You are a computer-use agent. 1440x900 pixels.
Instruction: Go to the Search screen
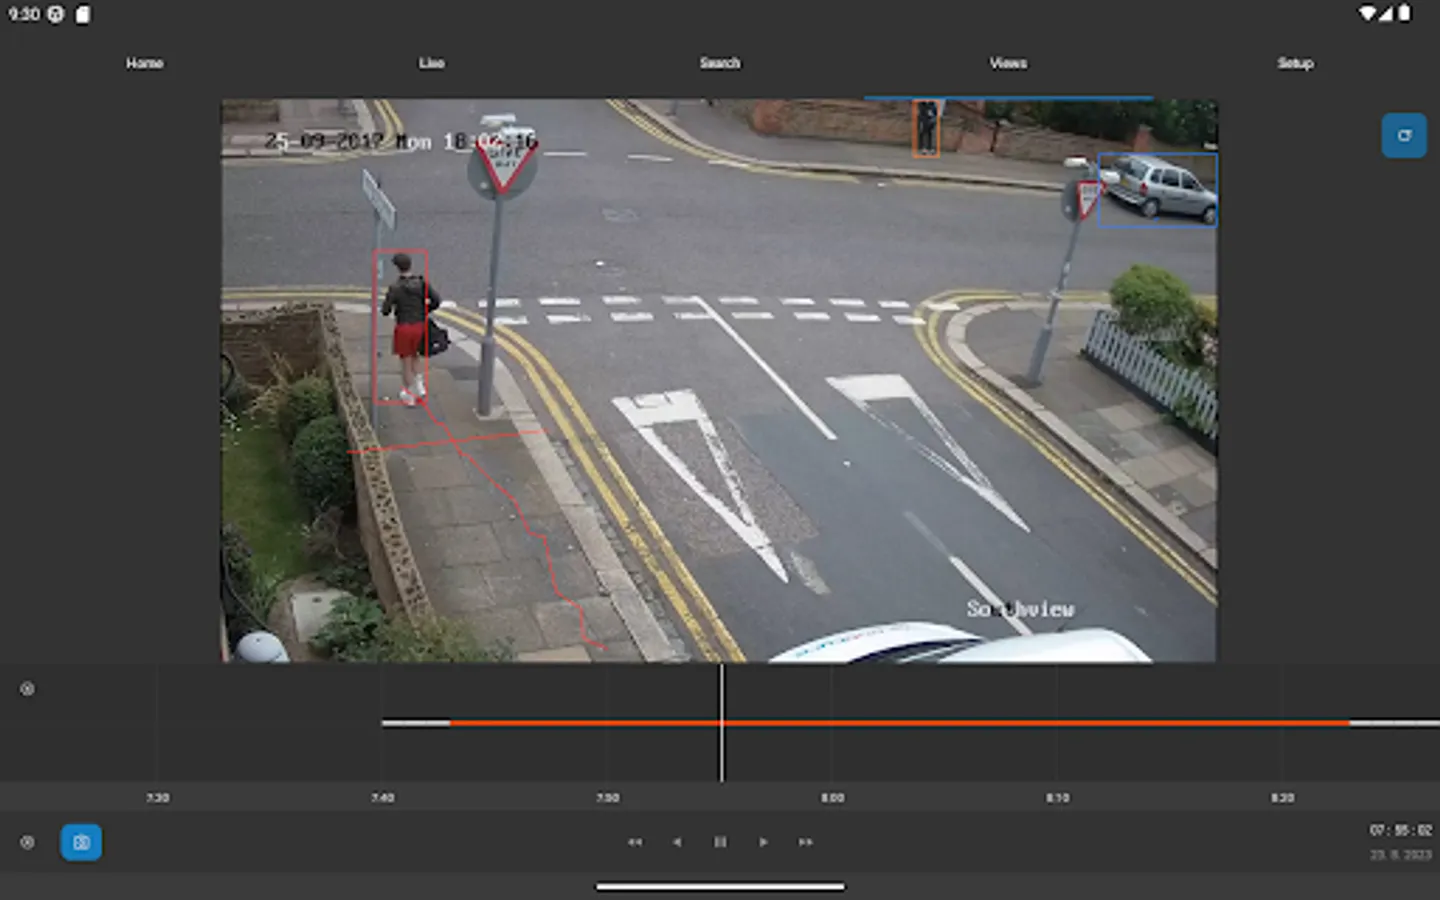[x=719, y=63]
